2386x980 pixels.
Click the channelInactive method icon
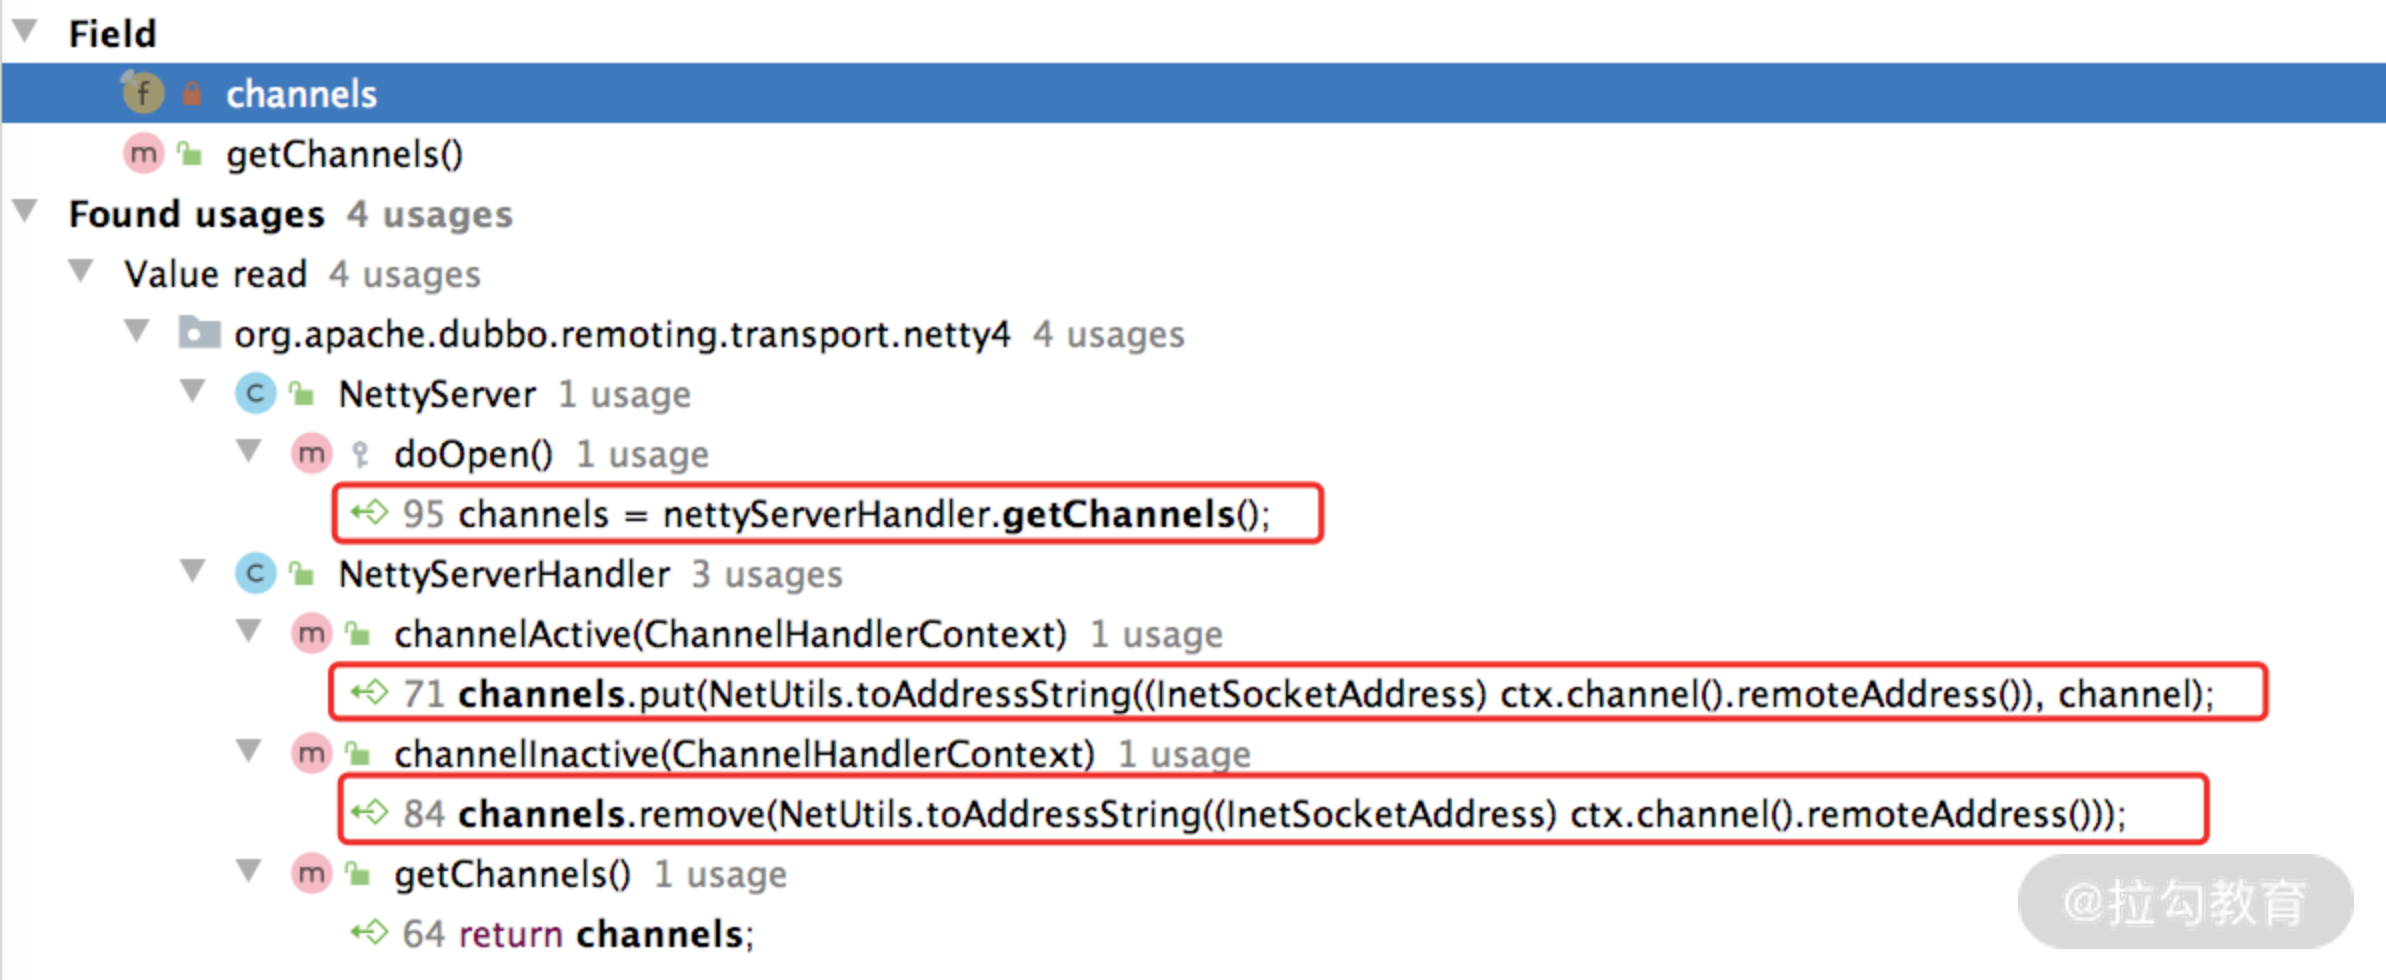pyautogui.click(x=311, y=754)
